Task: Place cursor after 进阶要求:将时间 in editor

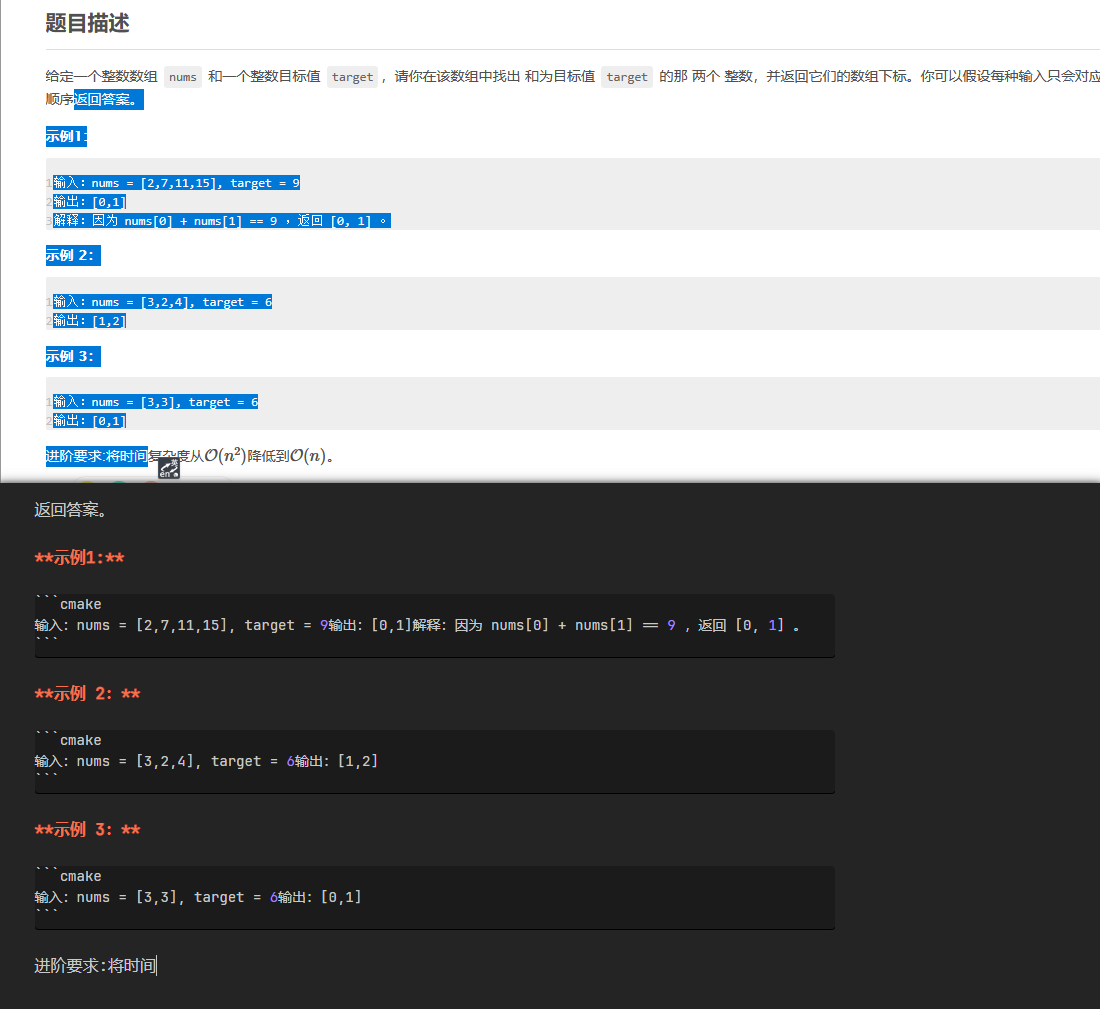Action: pos(156,966)
